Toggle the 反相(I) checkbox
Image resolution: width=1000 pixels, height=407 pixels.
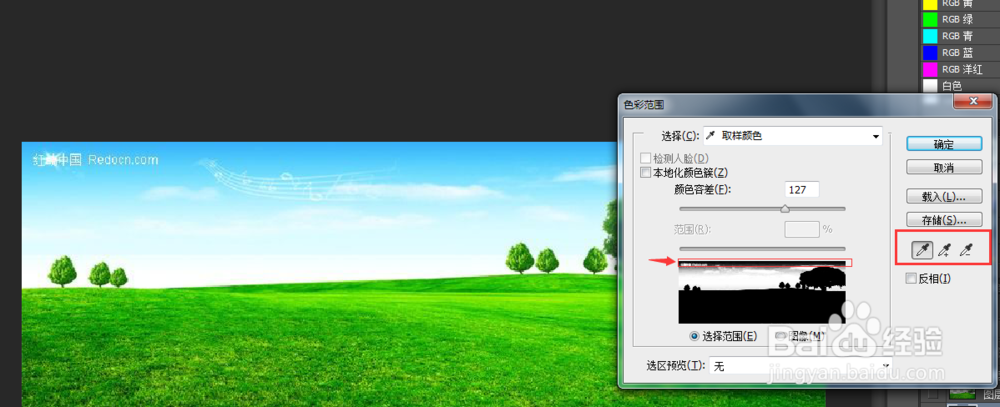tap(911, 279)
